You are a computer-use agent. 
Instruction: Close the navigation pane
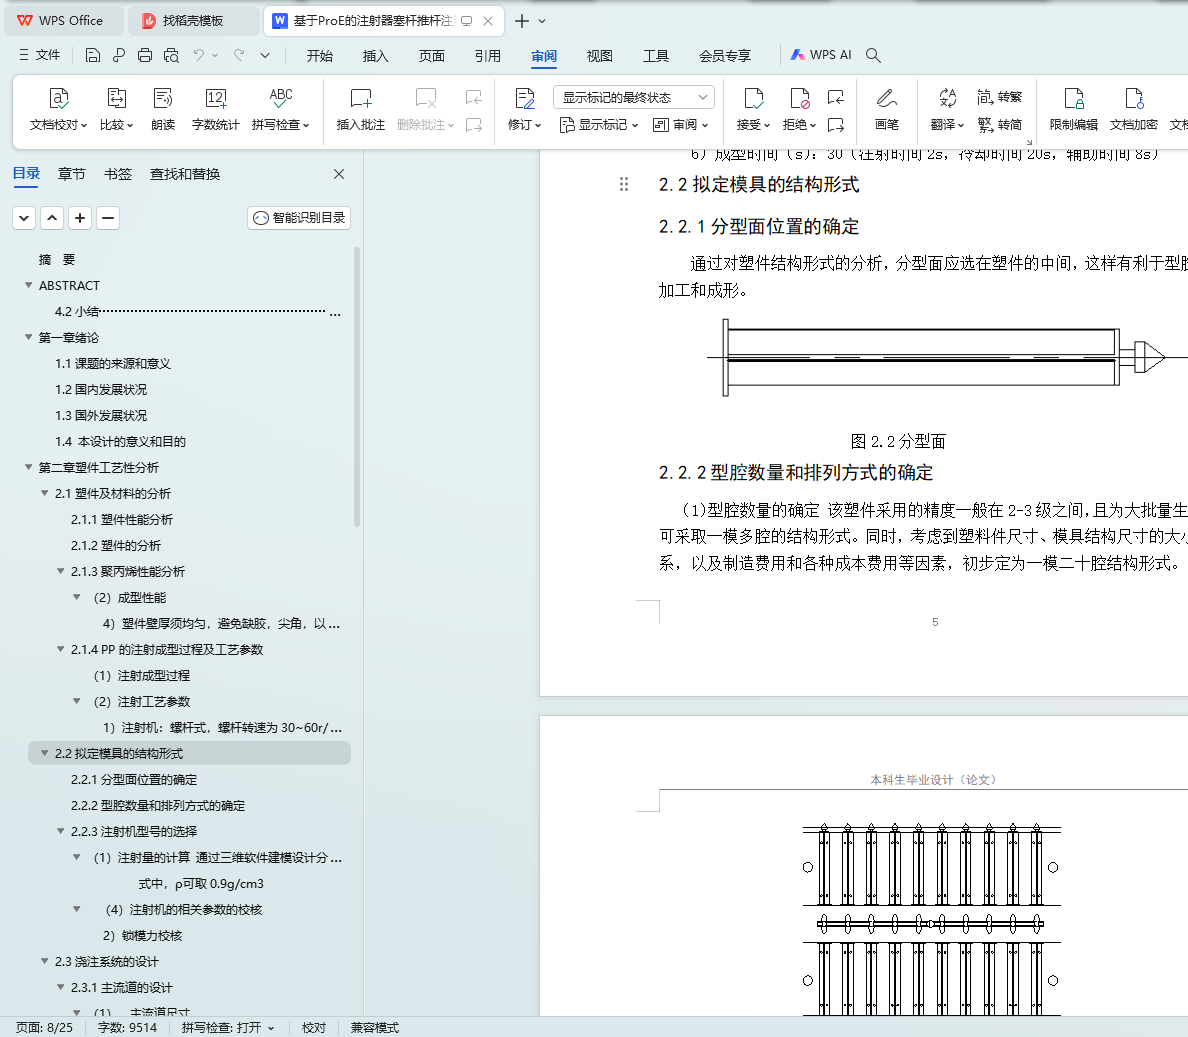(x=339, y=174)
